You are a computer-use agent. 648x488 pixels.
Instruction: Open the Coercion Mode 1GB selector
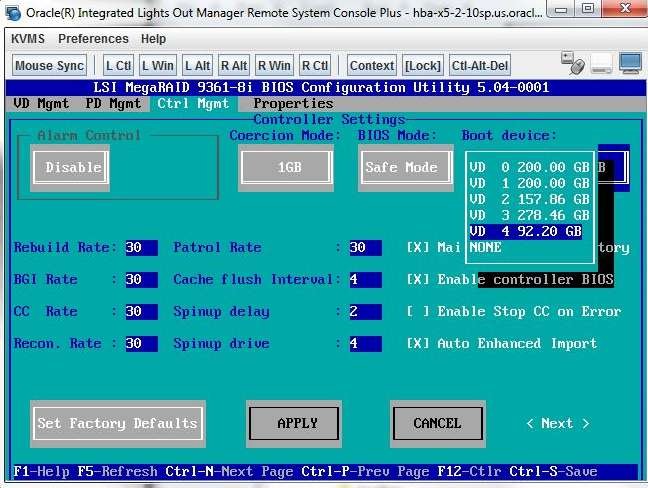pos(286,167)
